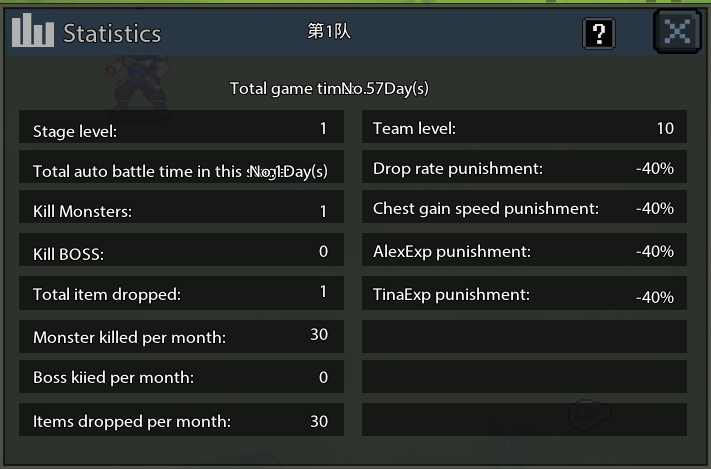711x469 pixels.
Task: Click the first empty row below TinaExp punishment
Action: point(524,336)
